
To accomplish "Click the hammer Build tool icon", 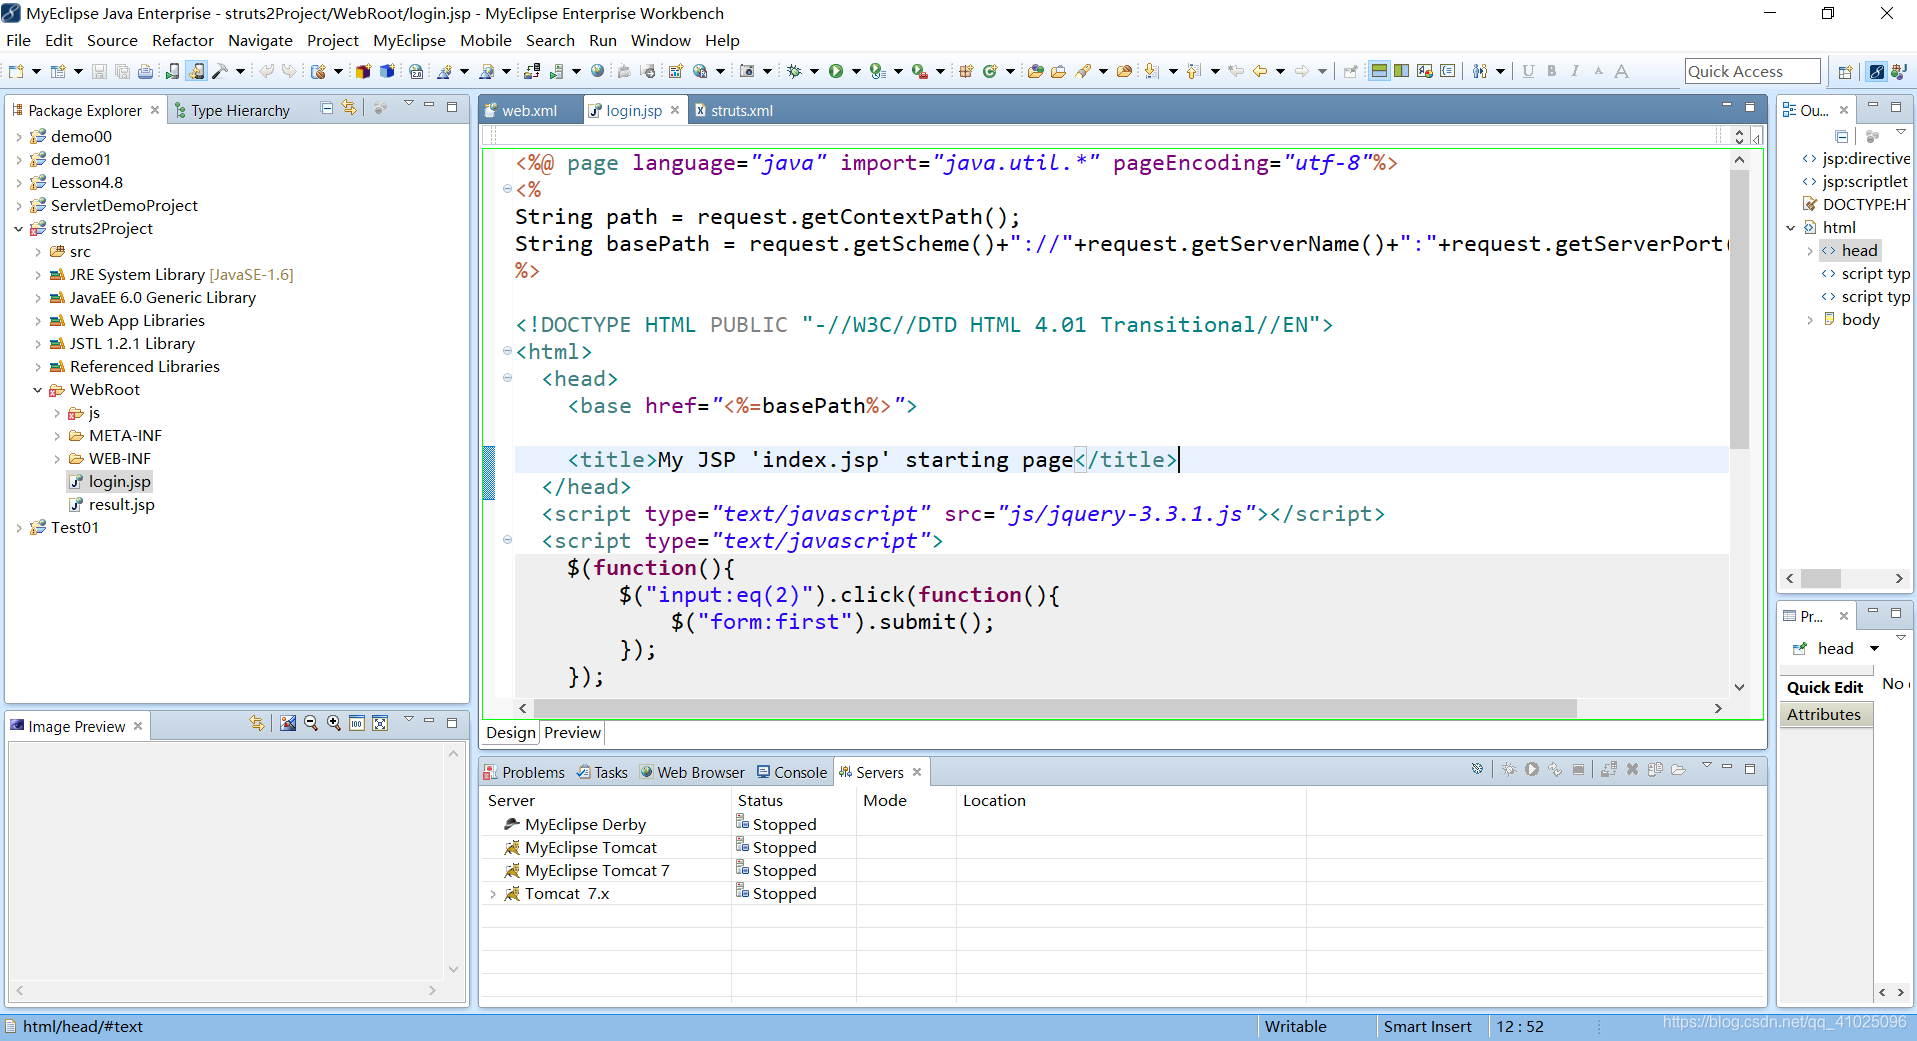I will pos(220,71).
